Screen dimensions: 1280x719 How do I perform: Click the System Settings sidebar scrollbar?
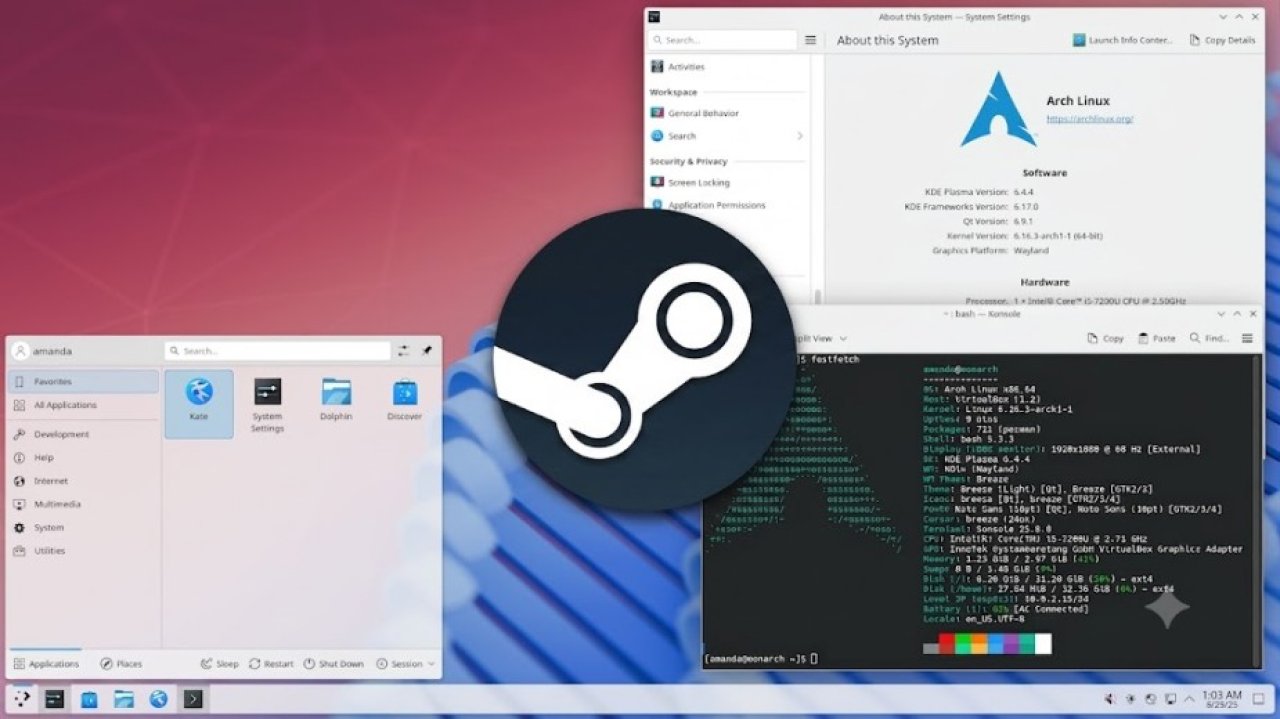tap(817, 296)
